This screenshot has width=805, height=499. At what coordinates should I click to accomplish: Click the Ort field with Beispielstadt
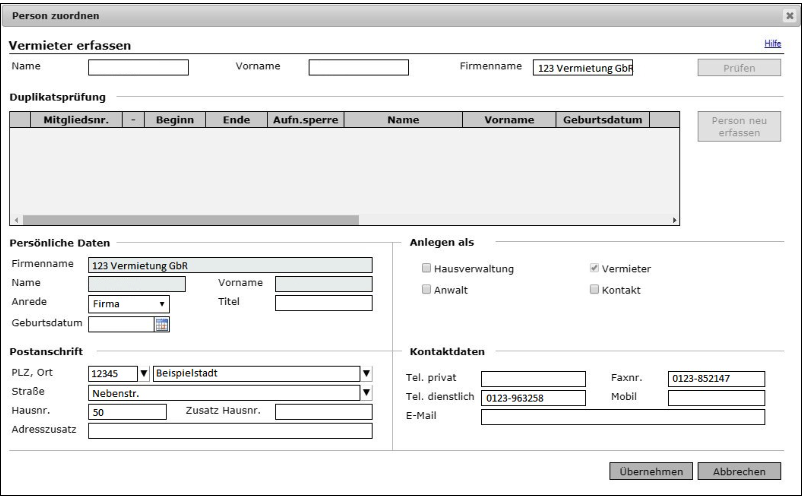(x=257, y=374)
